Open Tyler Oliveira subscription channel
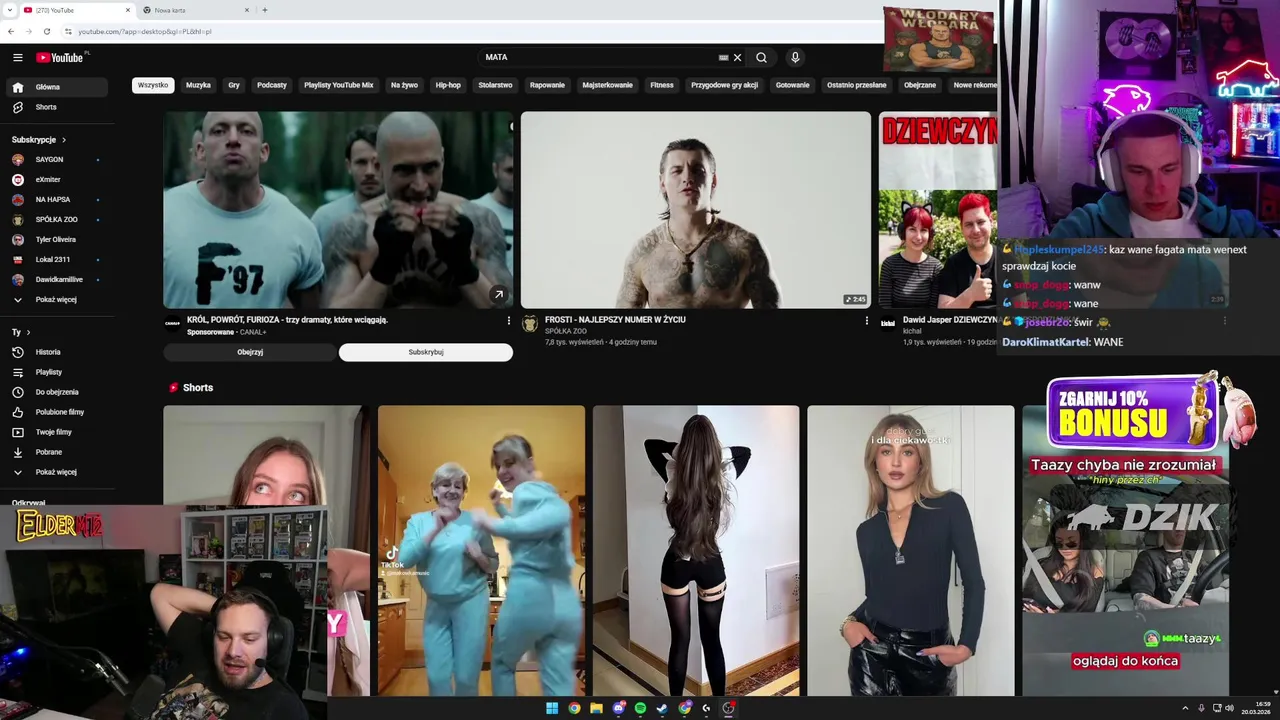Viewport: 1280px width, 720px height. click(56, 240)
